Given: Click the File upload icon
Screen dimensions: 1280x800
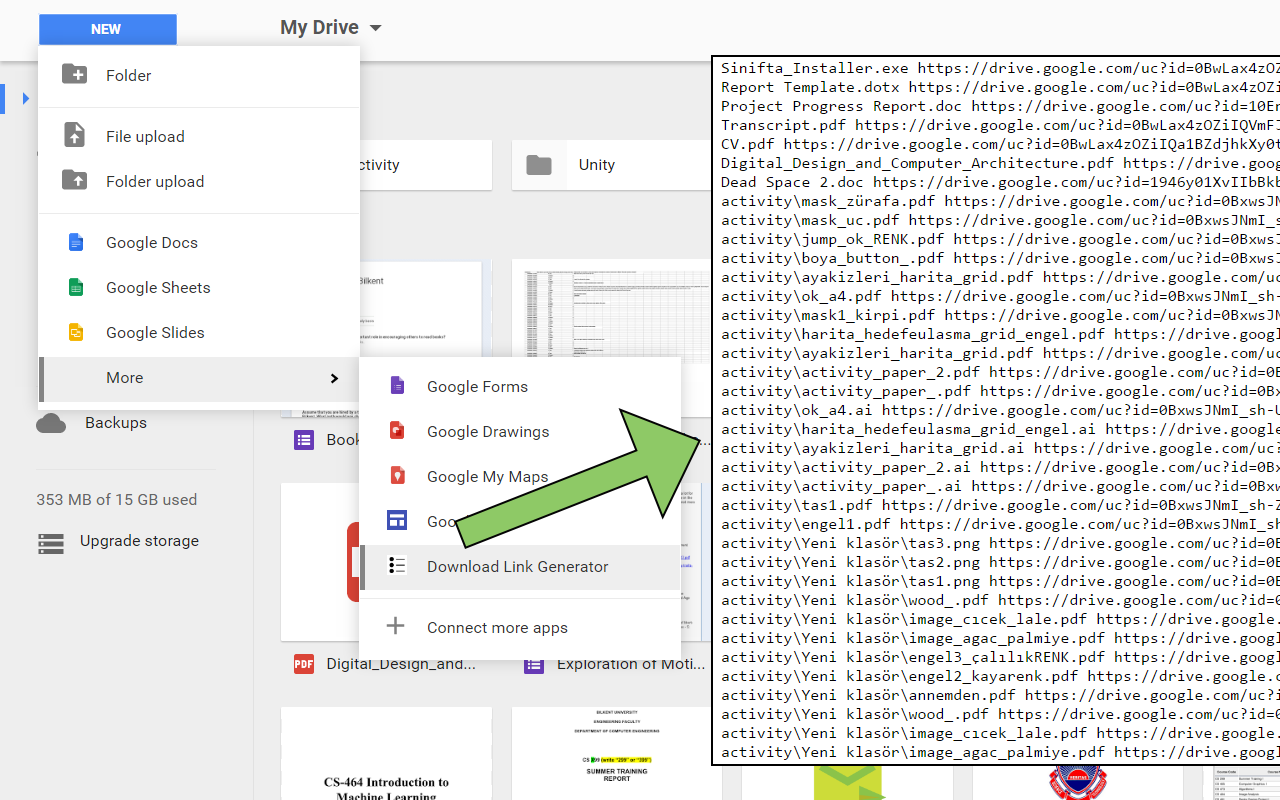Looking at the screenshot, I should tap(74, 135).
